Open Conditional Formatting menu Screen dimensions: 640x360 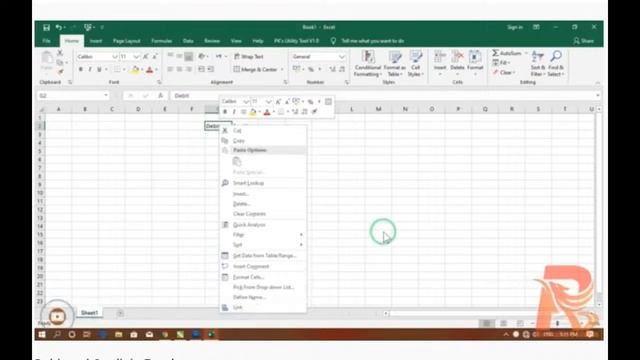pyautogui.click(x=368, y=64)
